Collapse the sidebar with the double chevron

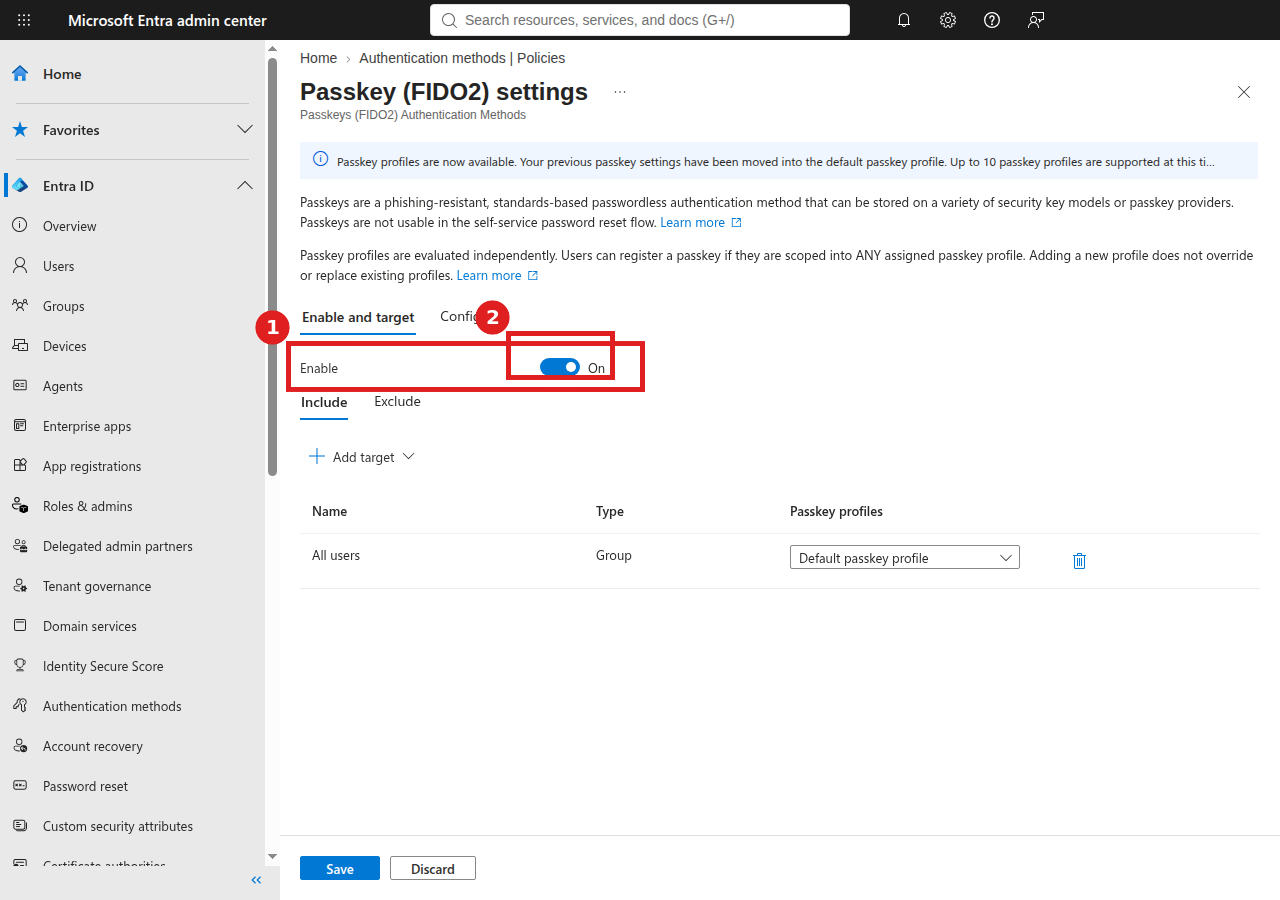tap(256, 880)
